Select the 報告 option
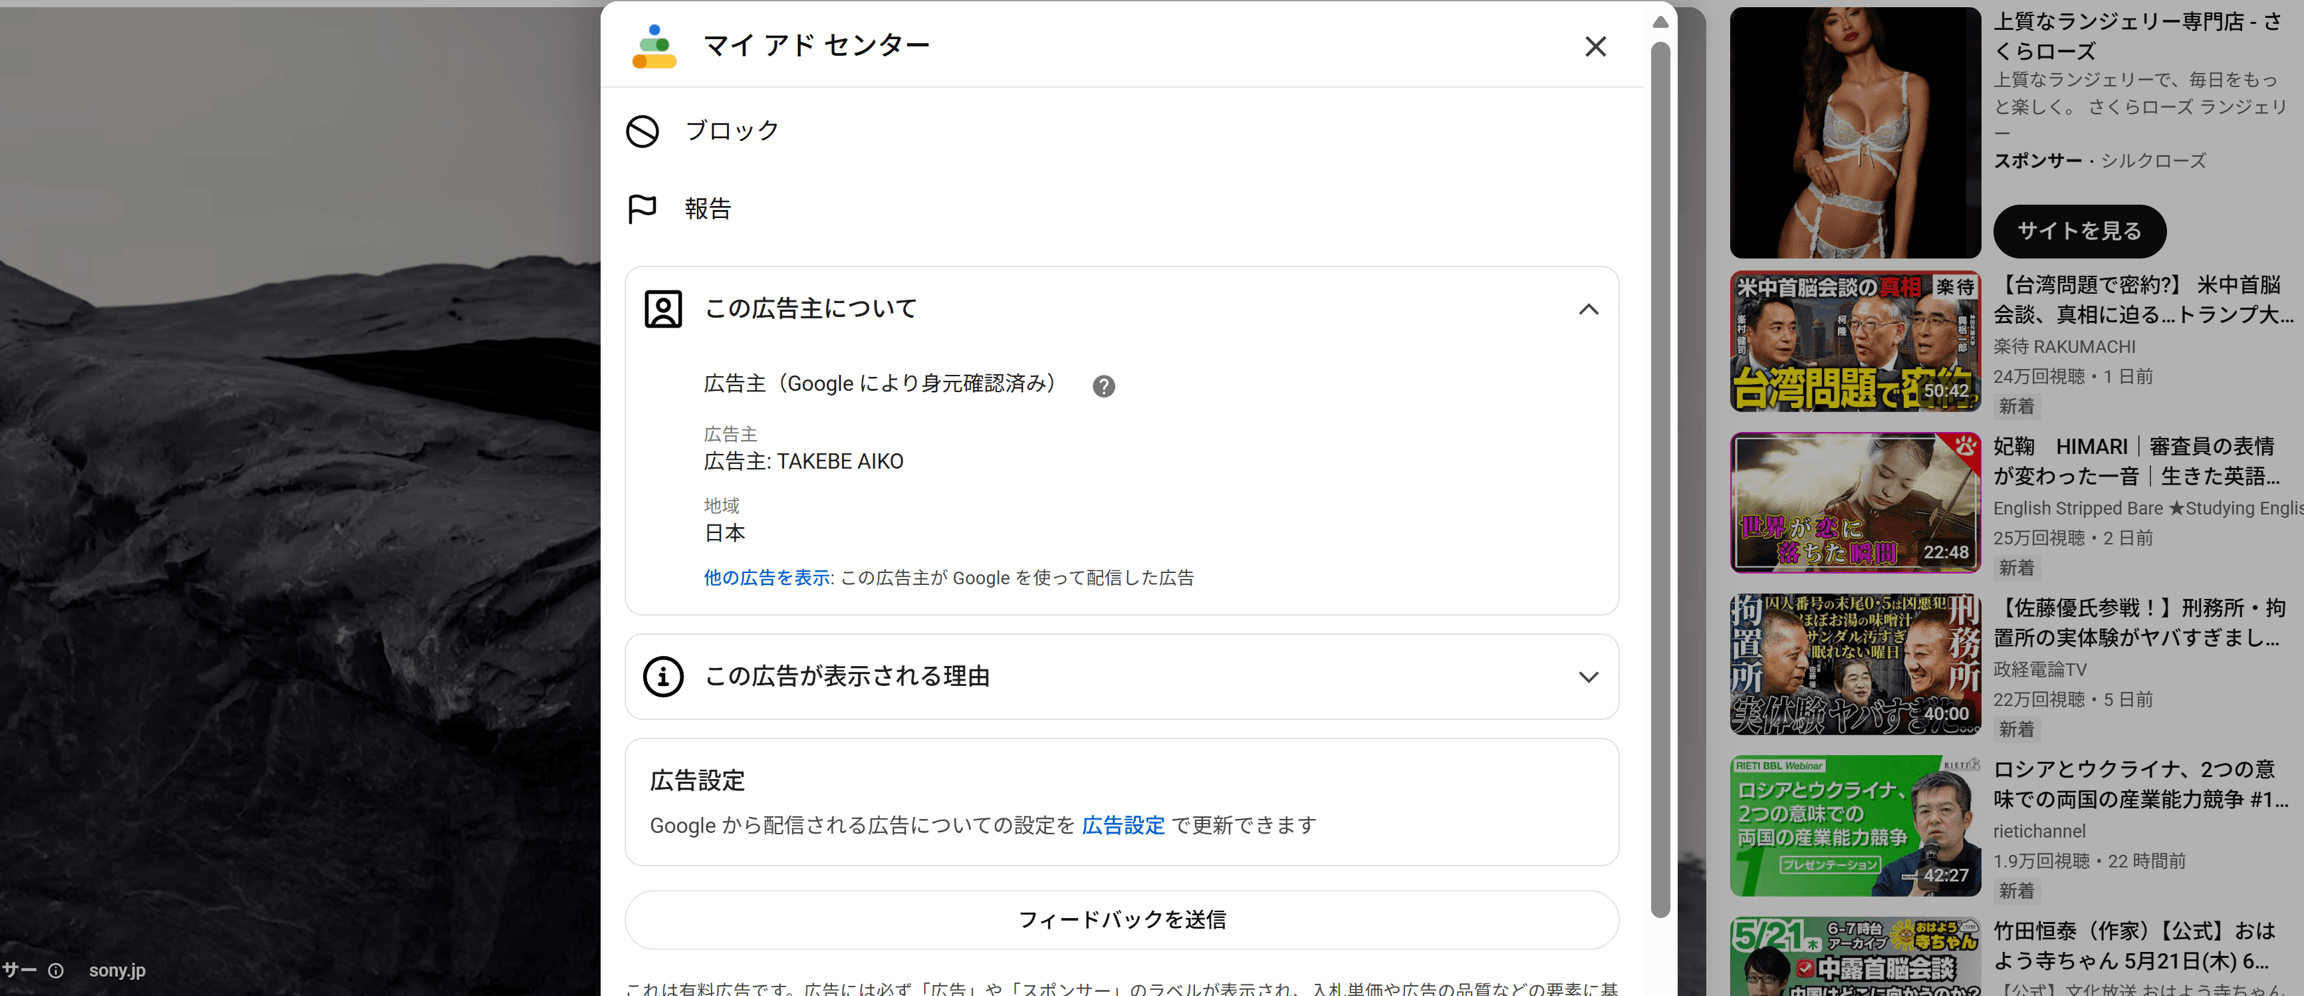Image resolution: width=2304 pixels, height=996 pixels. 708,209
